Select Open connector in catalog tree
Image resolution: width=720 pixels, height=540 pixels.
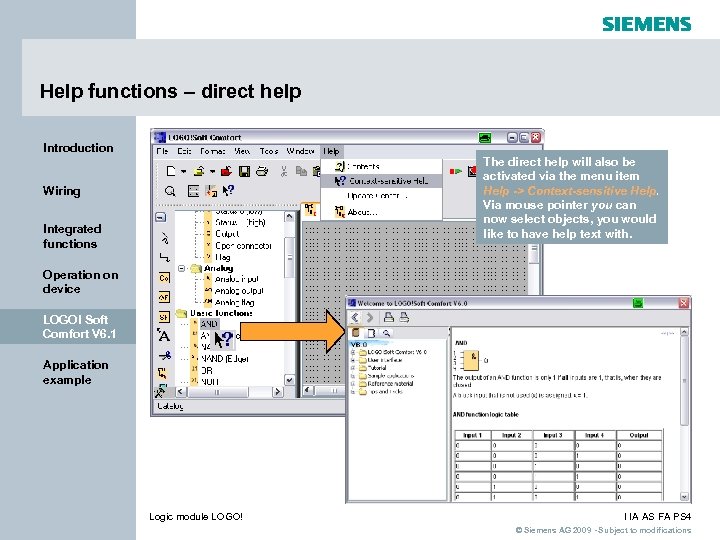(x=243, y=246)
